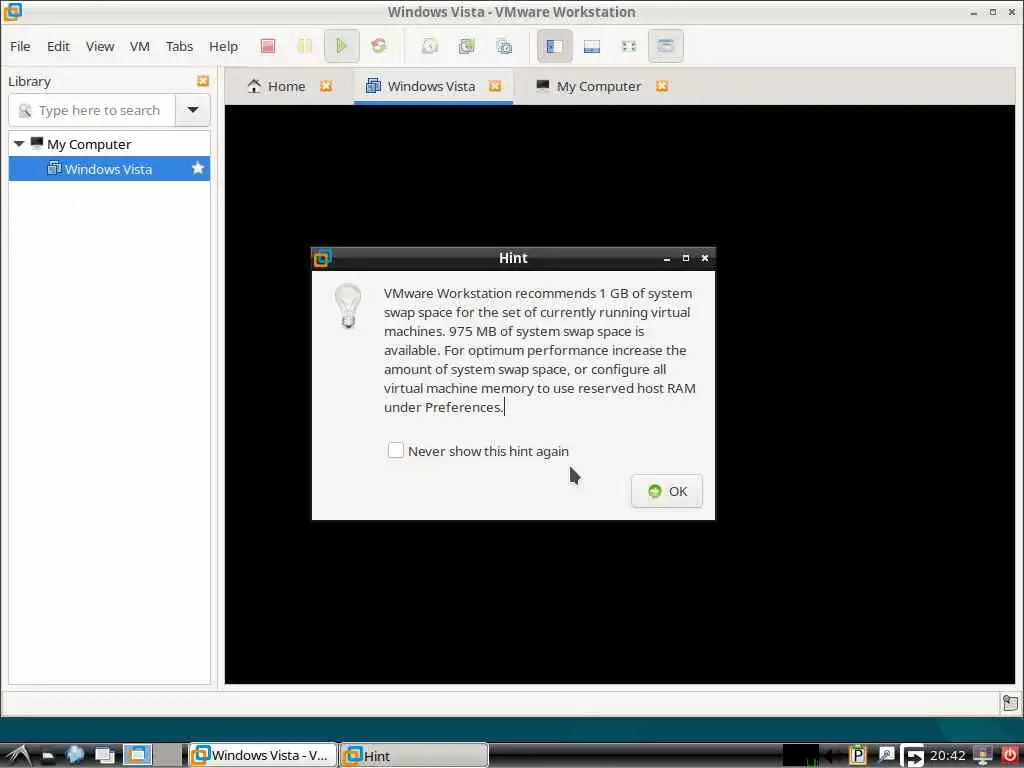
Task: Open the VM menu
Action: [140, 46]
